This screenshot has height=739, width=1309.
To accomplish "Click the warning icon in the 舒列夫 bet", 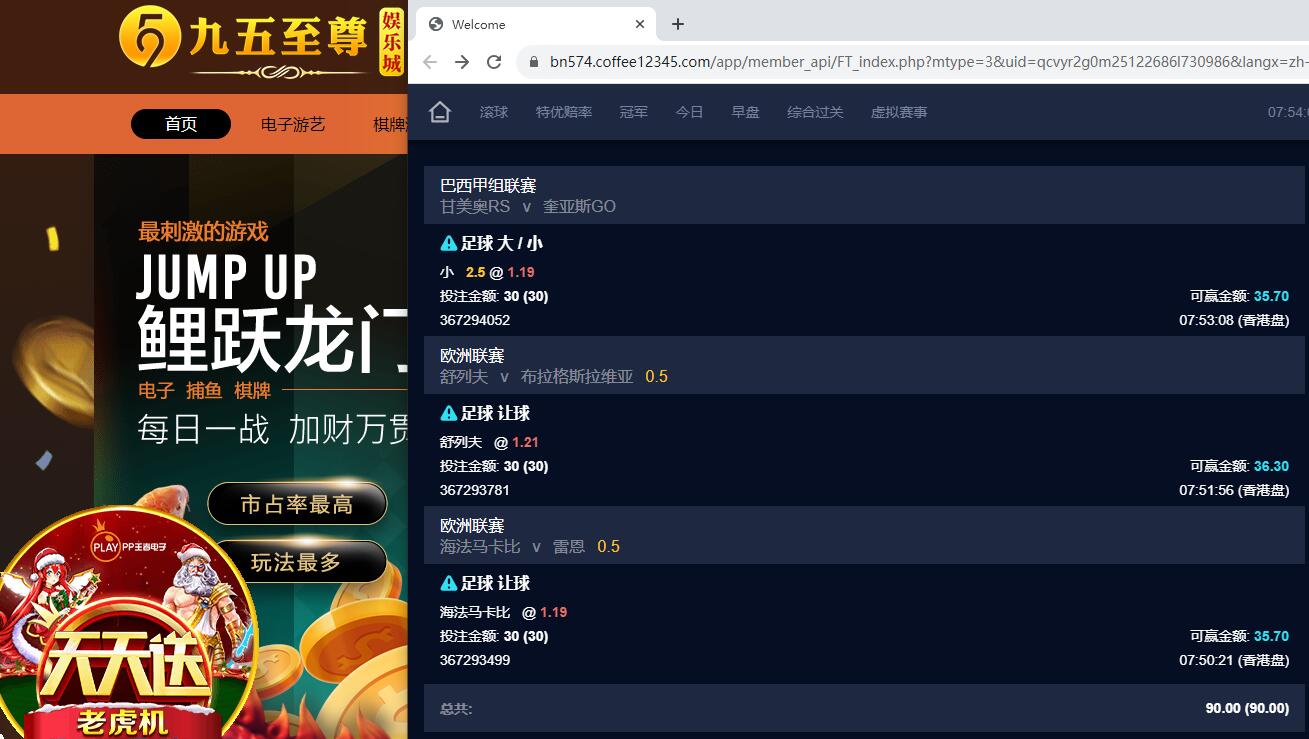I will click(x=449, y=413).
